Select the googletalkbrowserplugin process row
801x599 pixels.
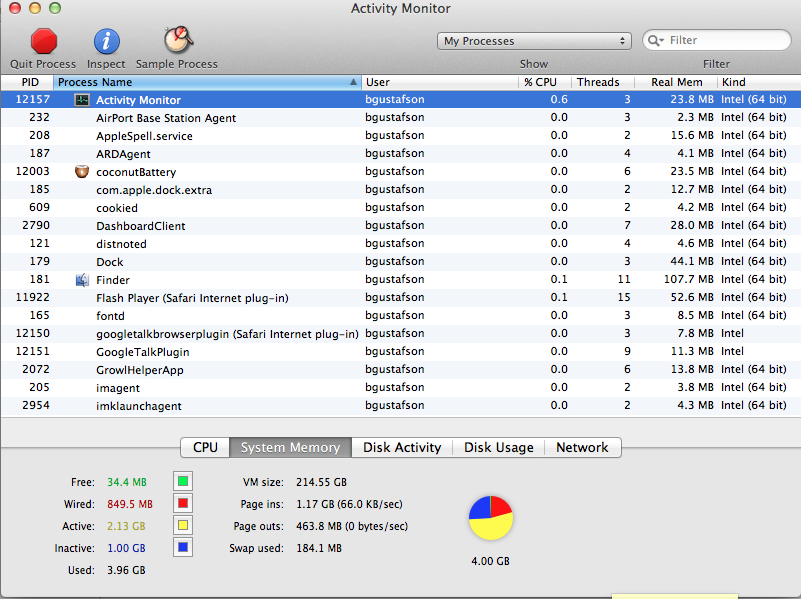(400, 333)
